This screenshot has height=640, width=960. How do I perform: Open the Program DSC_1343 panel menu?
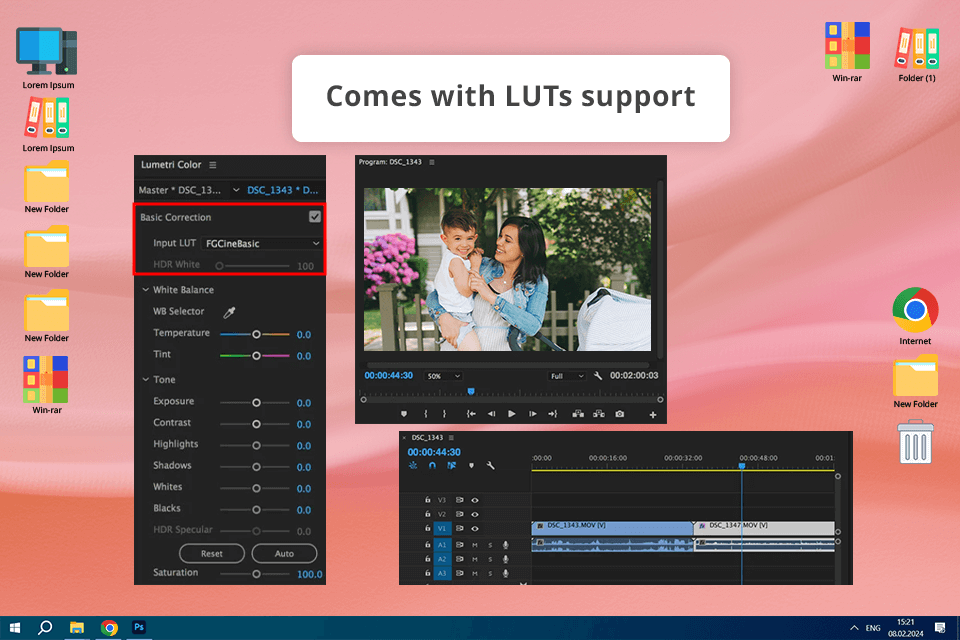pos(432,162)
